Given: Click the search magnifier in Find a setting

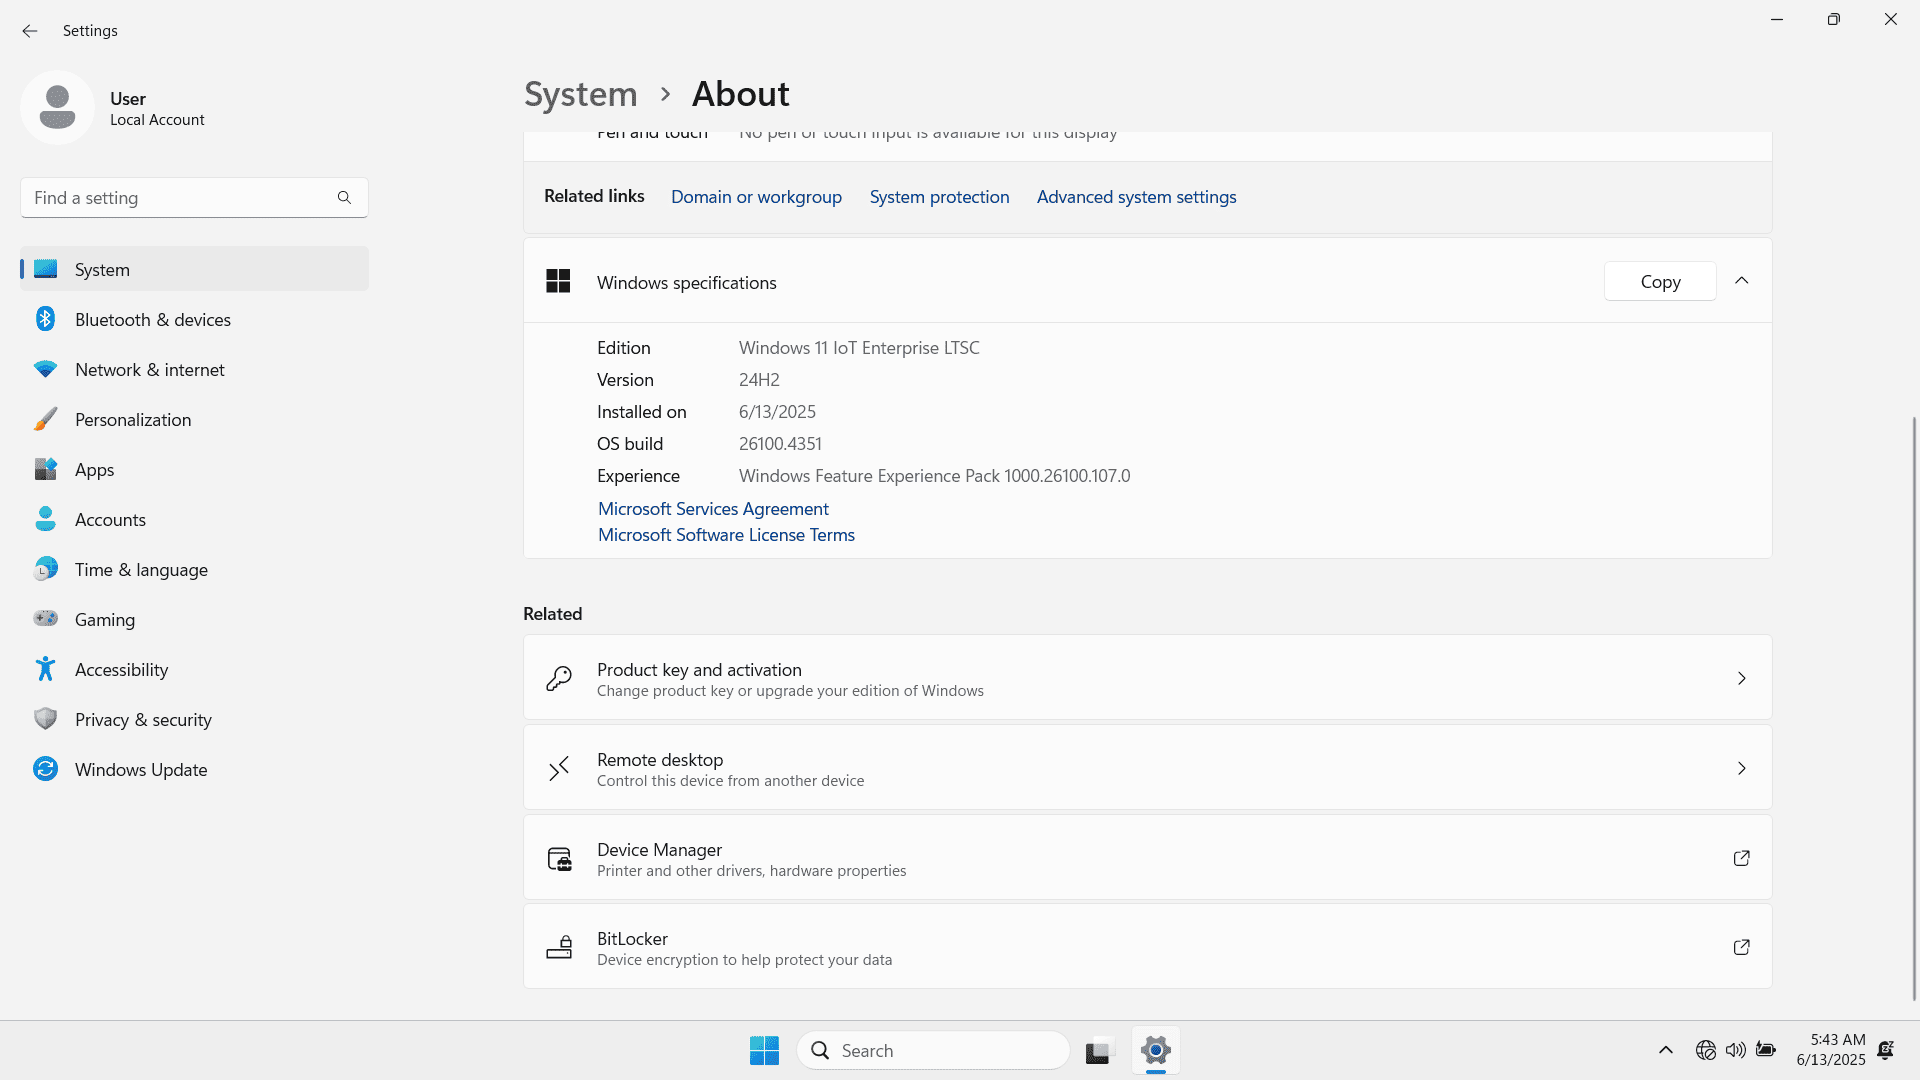Looking at the screenshot, I should [344, 198].
